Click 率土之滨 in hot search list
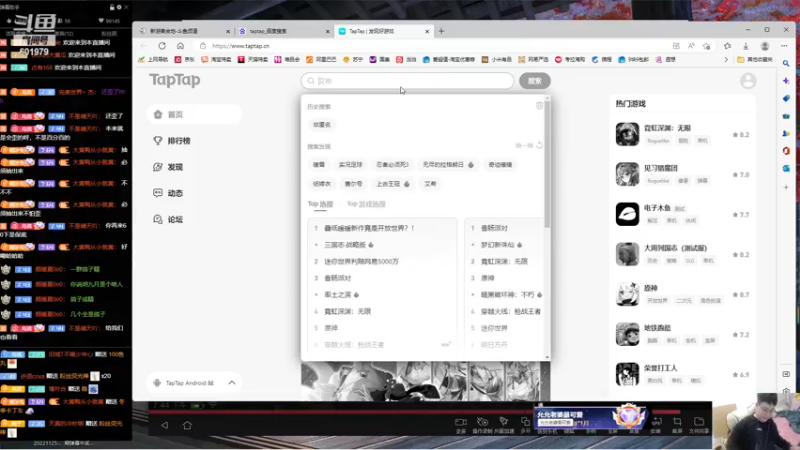This screenshot has width=800, height=450. point(338,294)
